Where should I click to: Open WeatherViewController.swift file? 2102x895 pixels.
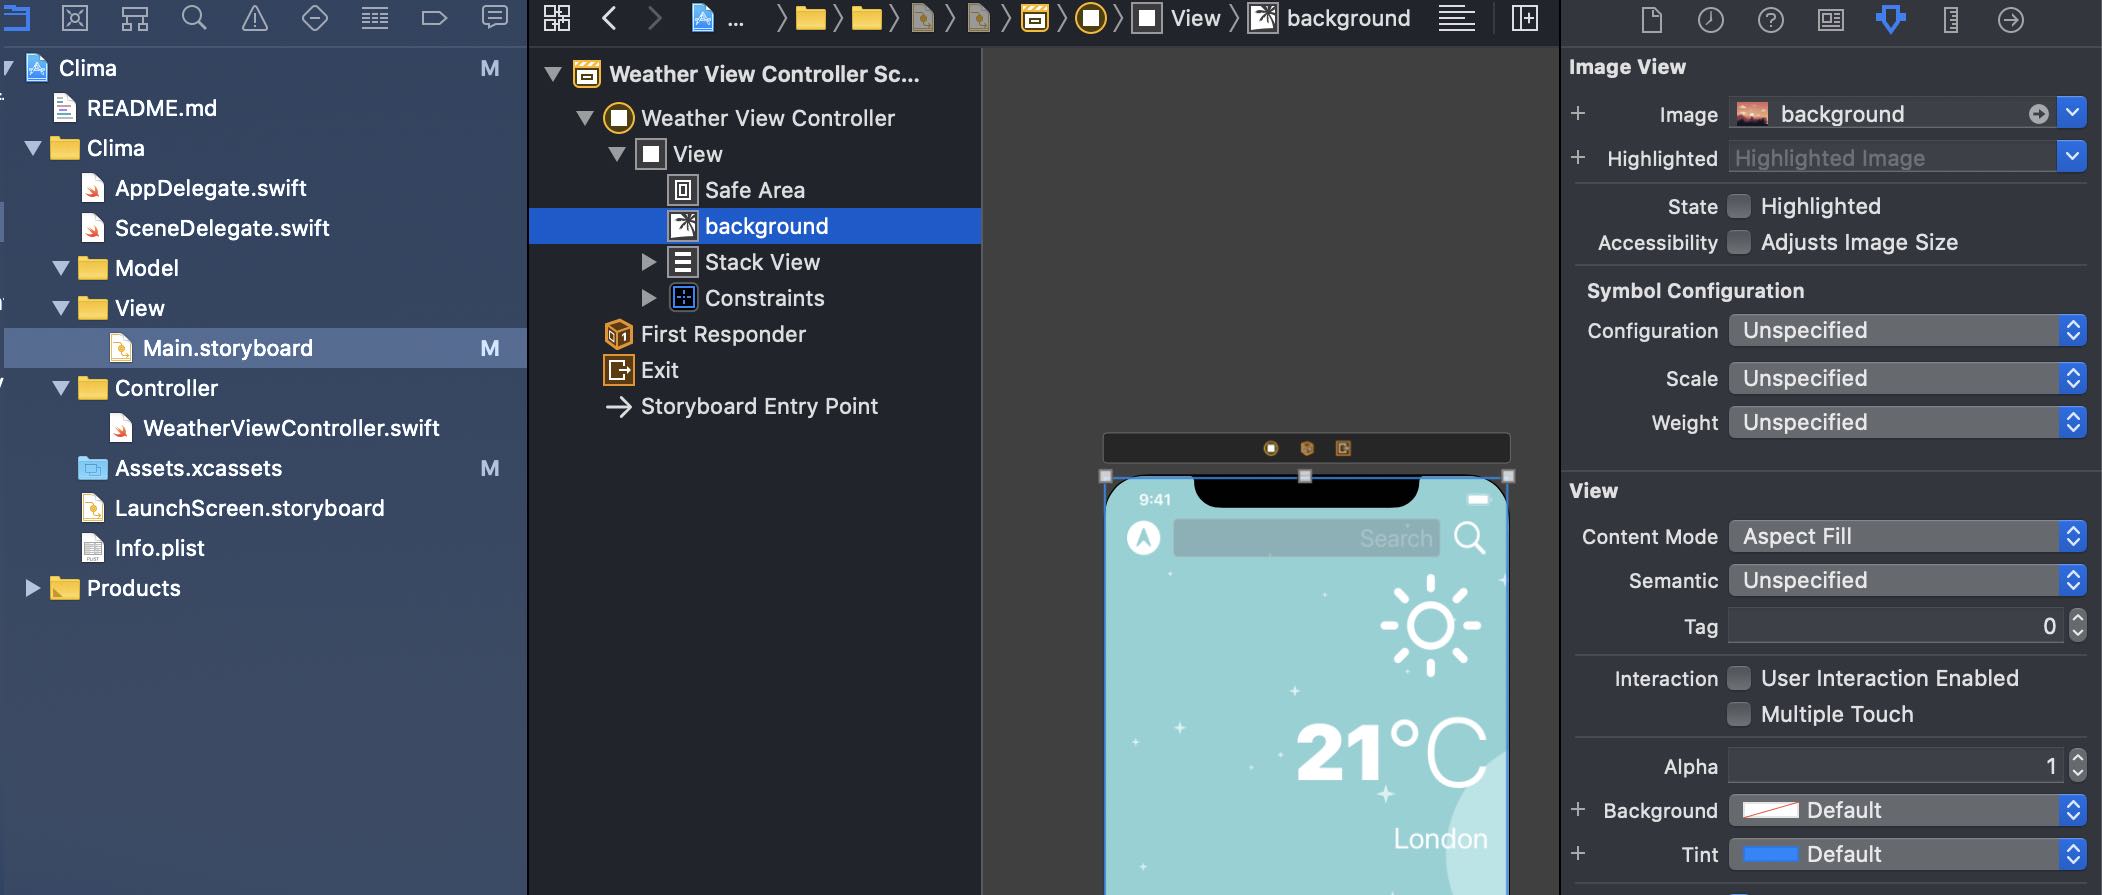pos(291,428)
